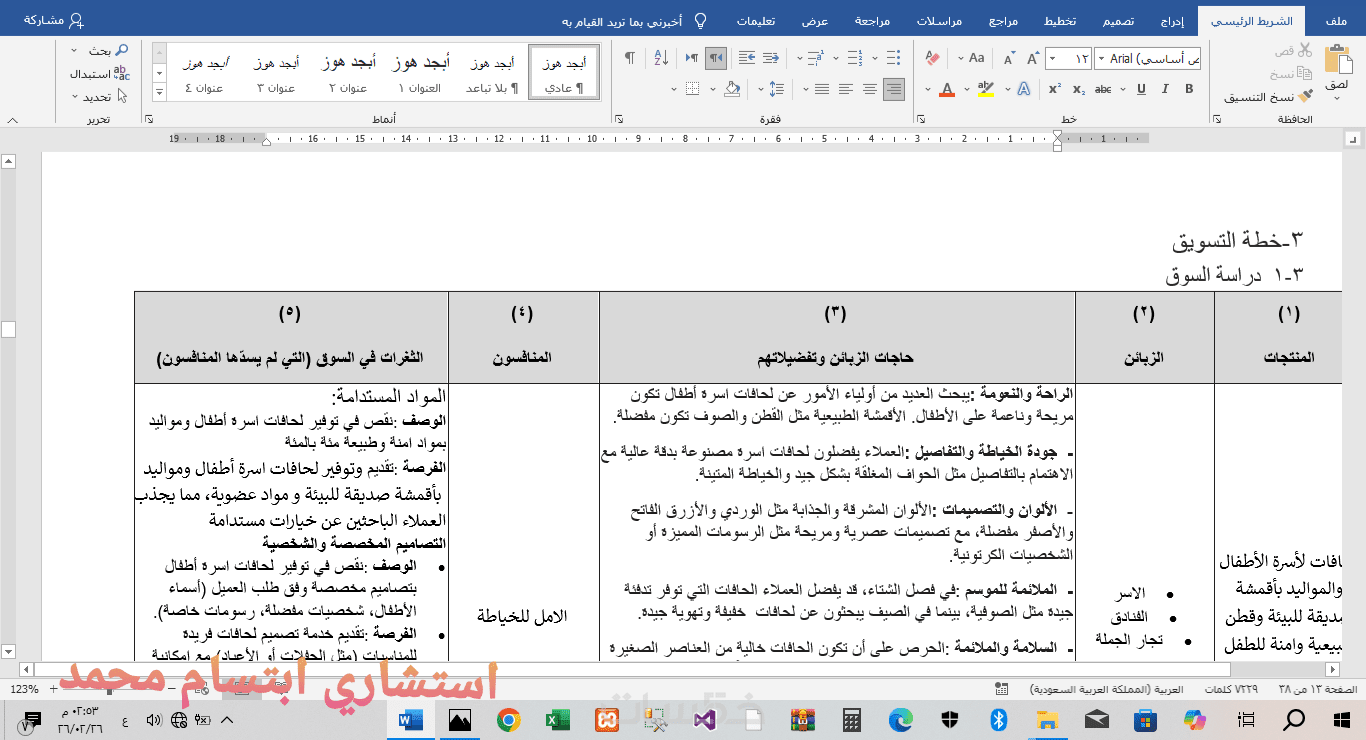Click the Find magnifier labeled بحث
The image size is (1366, 740).
tap(109, 50)
